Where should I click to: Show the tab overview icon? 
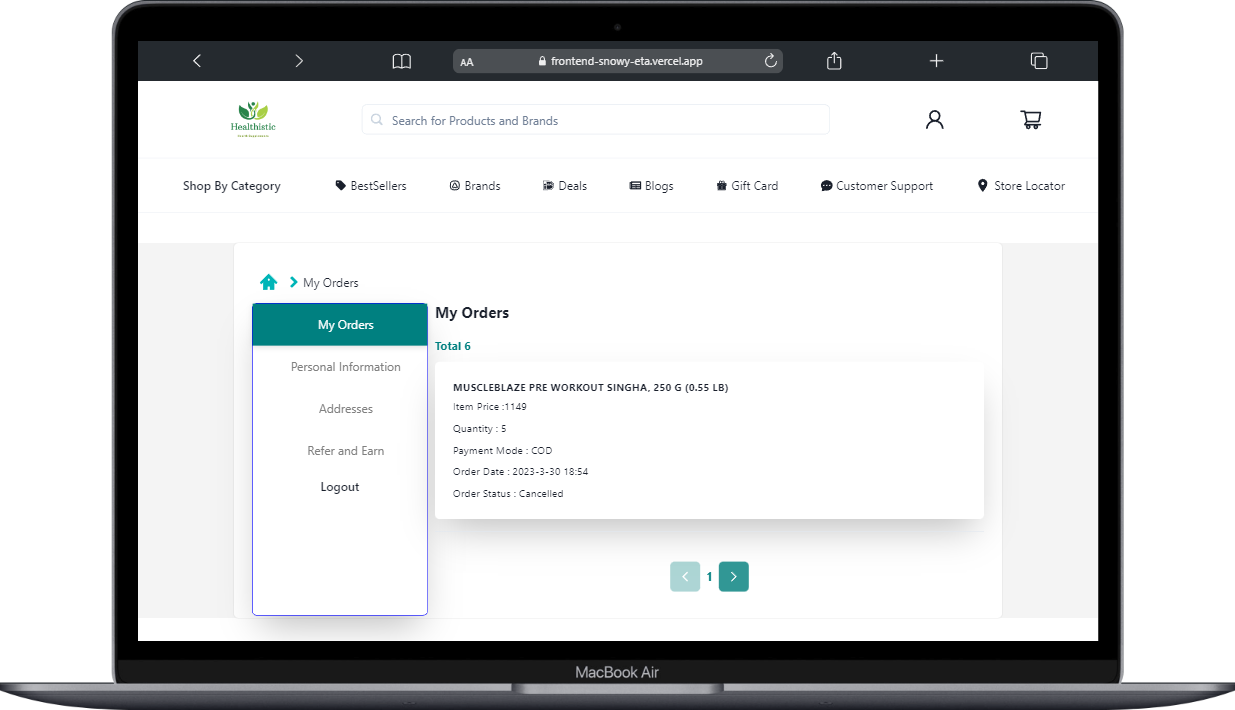[x=1039, y=61]
